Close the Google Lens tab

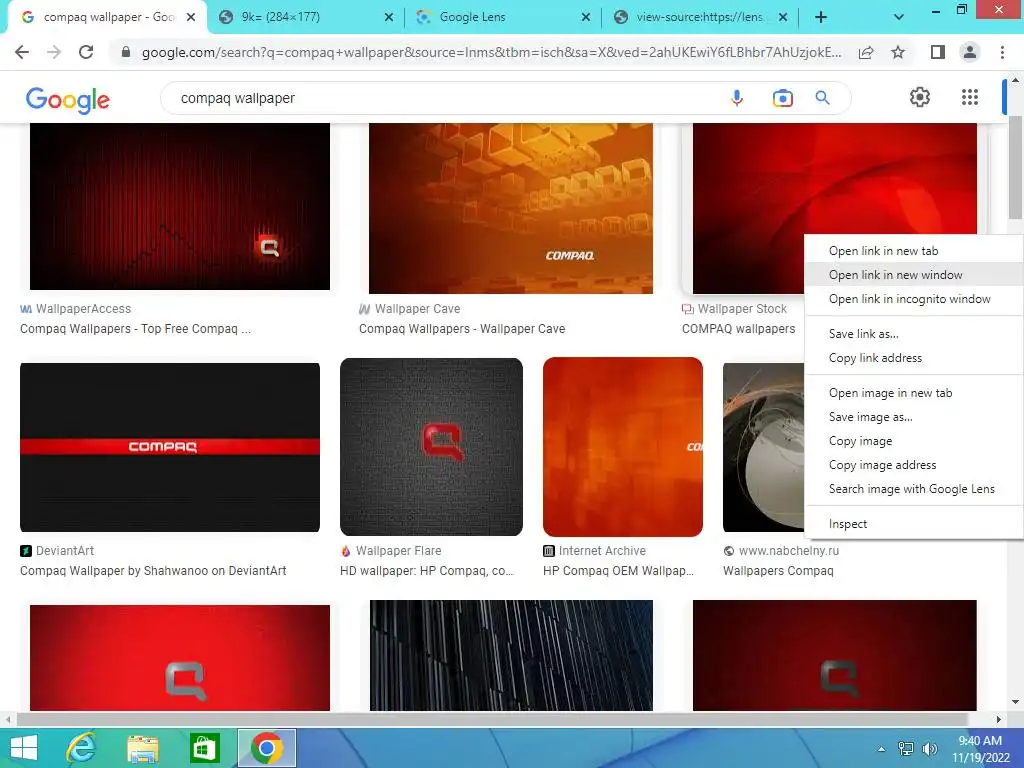[x=586, y=17]
